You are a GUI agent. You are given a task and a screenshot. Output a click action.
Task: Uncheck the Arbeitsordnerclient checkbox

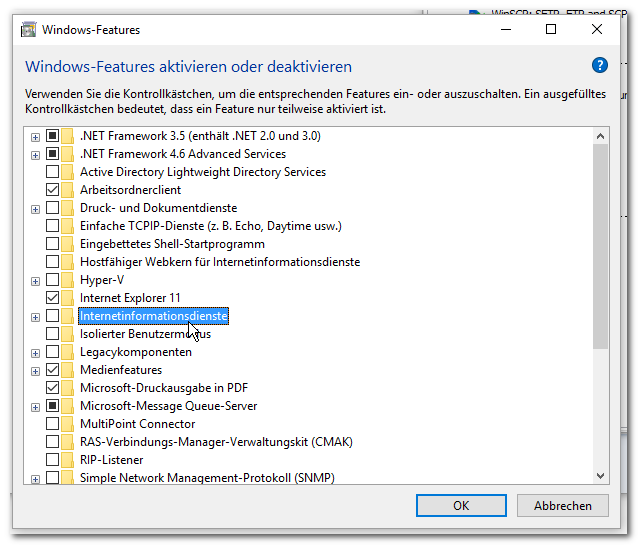(52, 190)
